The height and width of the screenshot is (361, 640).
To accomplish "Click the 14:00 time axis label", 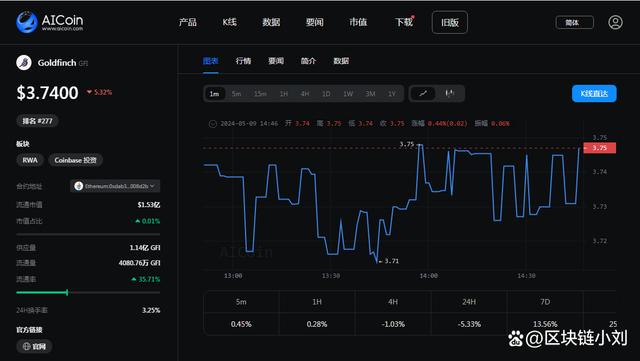I will pyautogui.click(x=429, y=276).
